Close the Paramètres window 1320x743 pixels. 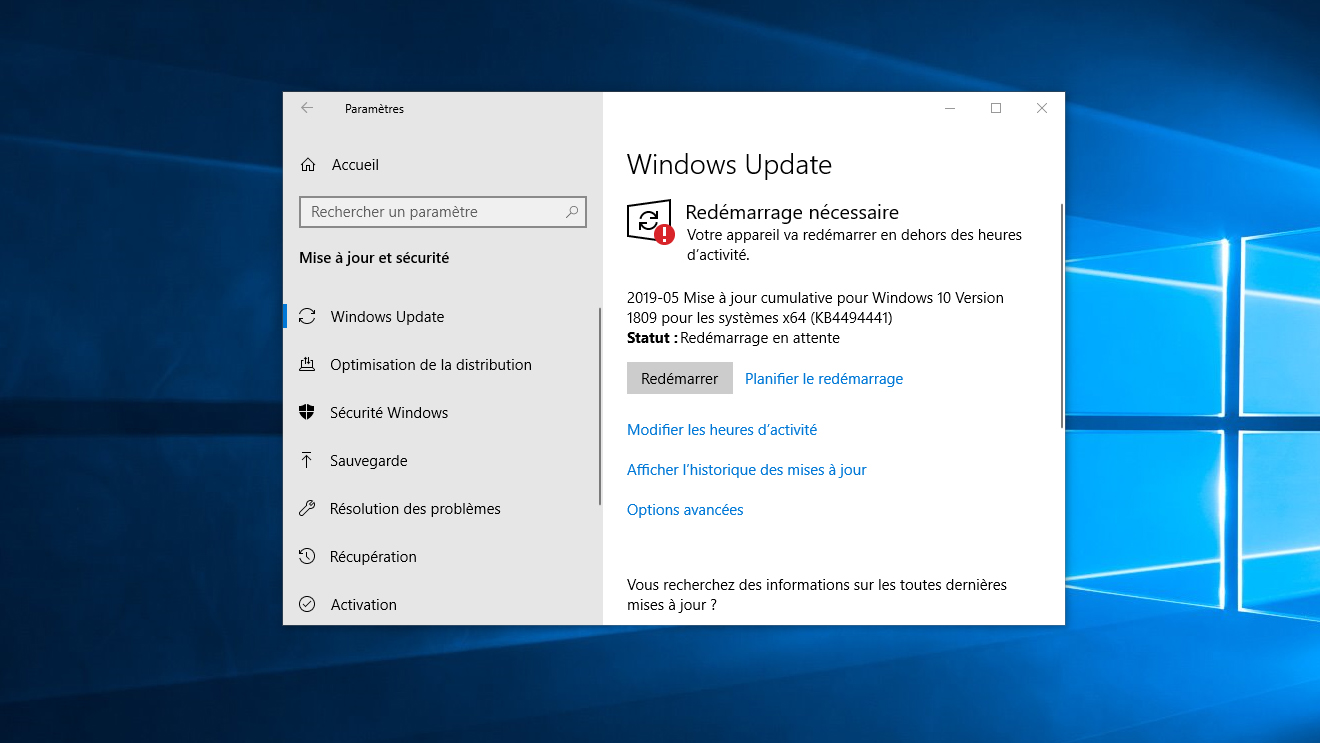1042,108
